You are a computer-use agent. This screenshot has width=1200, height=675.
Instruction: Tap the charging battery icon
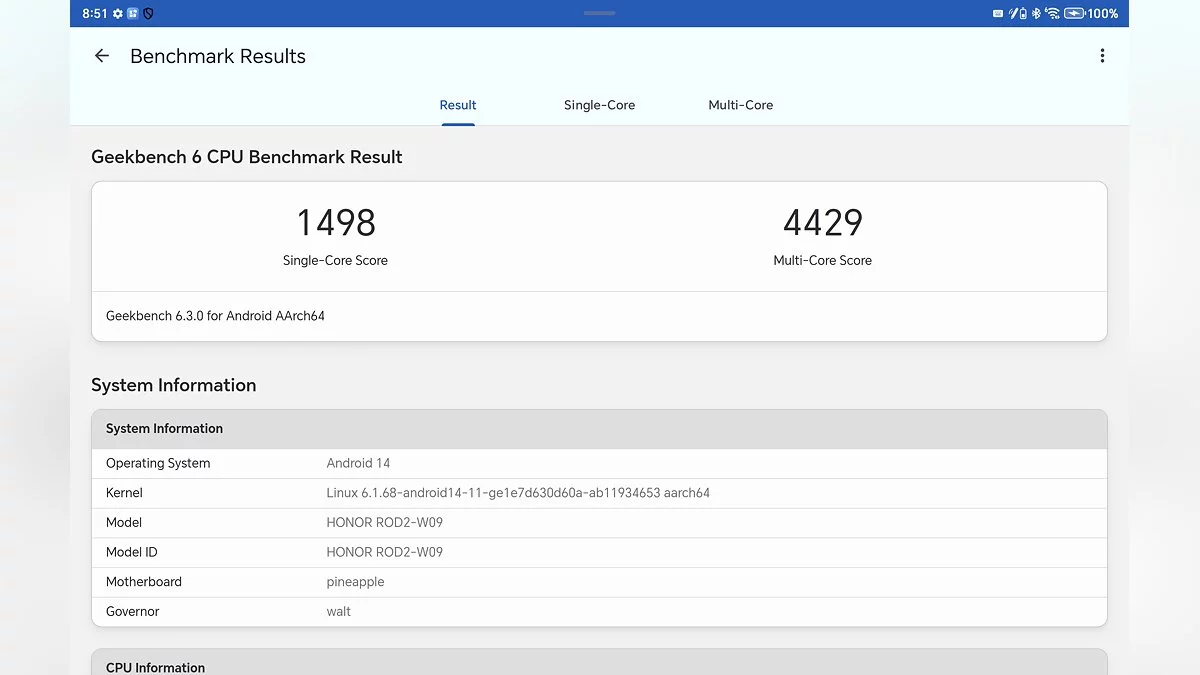tap(1074, 14)
